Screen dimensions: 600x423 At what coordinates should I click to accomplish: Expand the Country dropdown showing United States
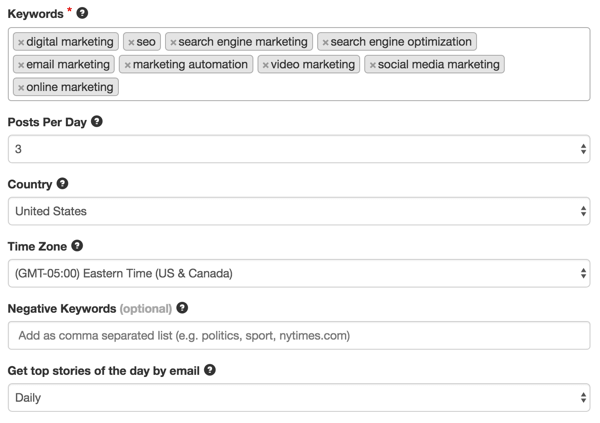(x=299, y=211)
